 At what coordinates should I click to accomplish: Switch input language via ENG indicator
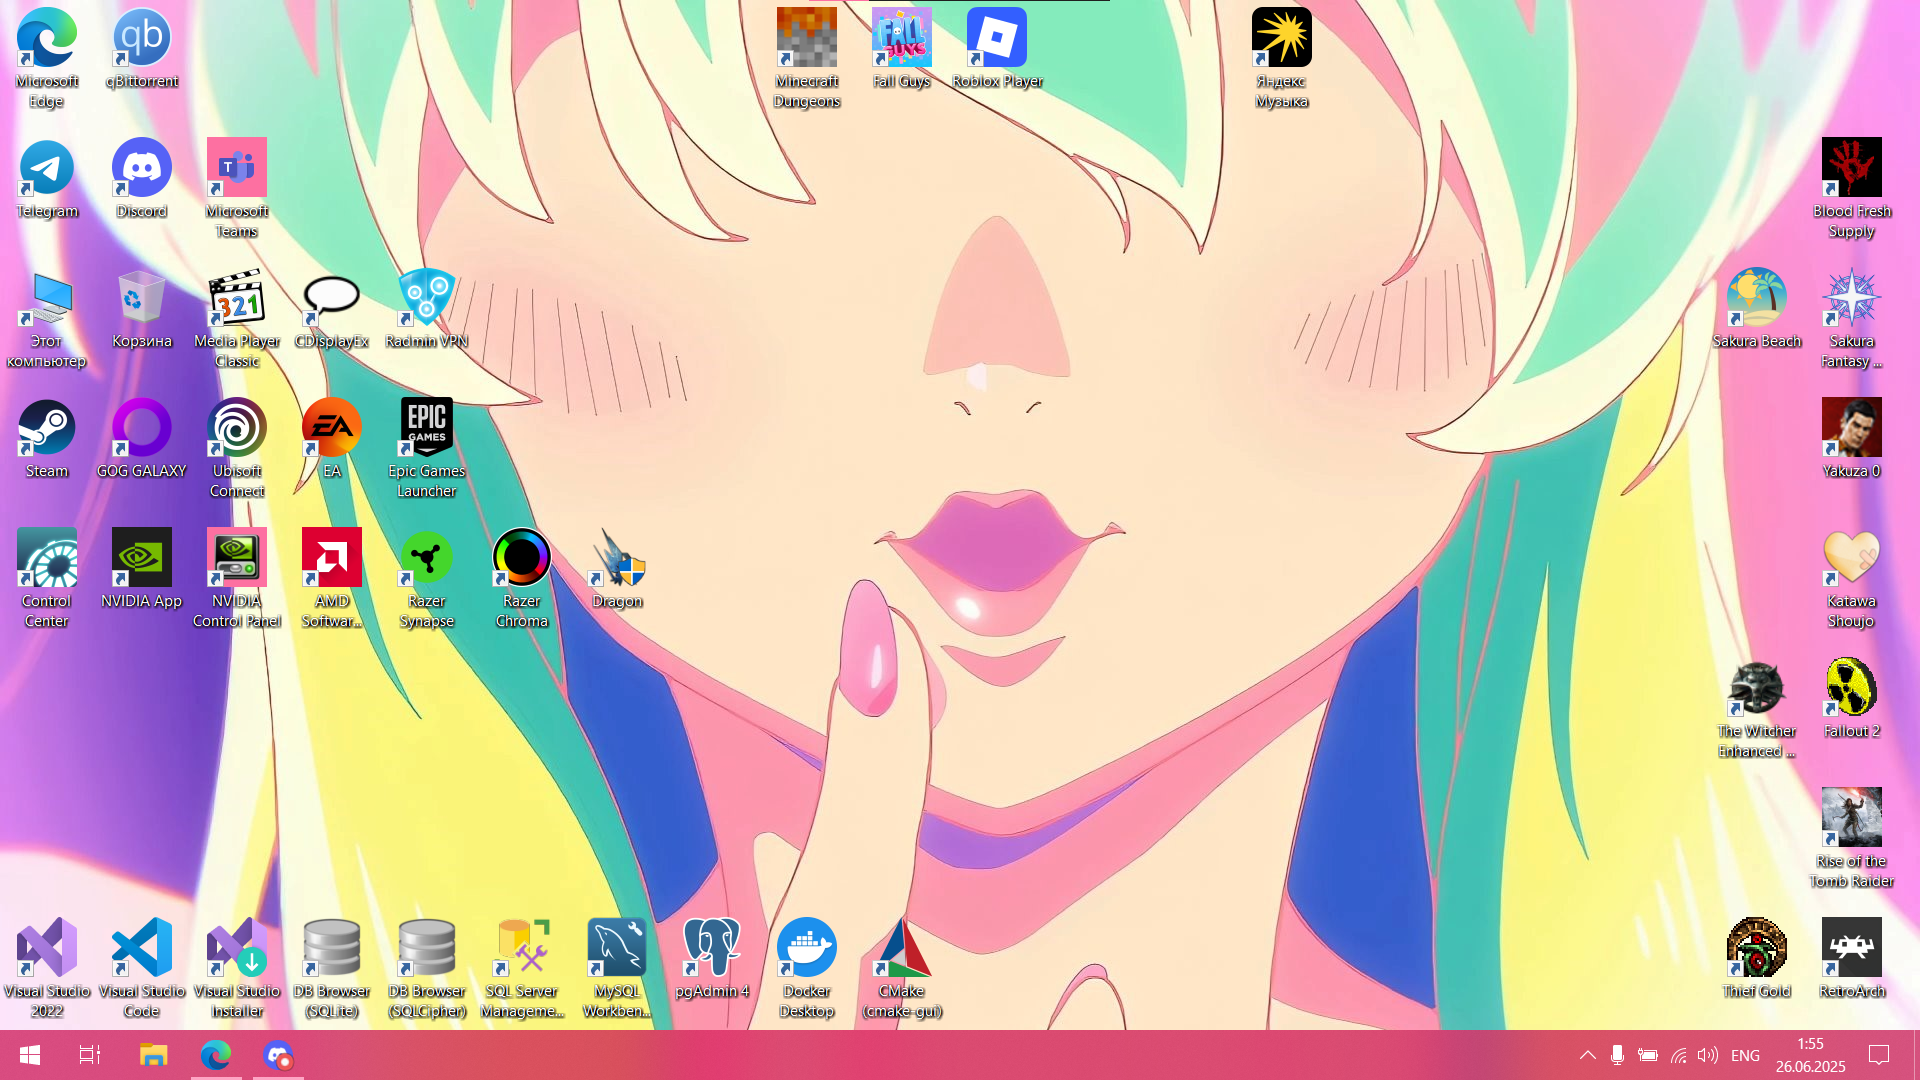tap(1745, 1055)
